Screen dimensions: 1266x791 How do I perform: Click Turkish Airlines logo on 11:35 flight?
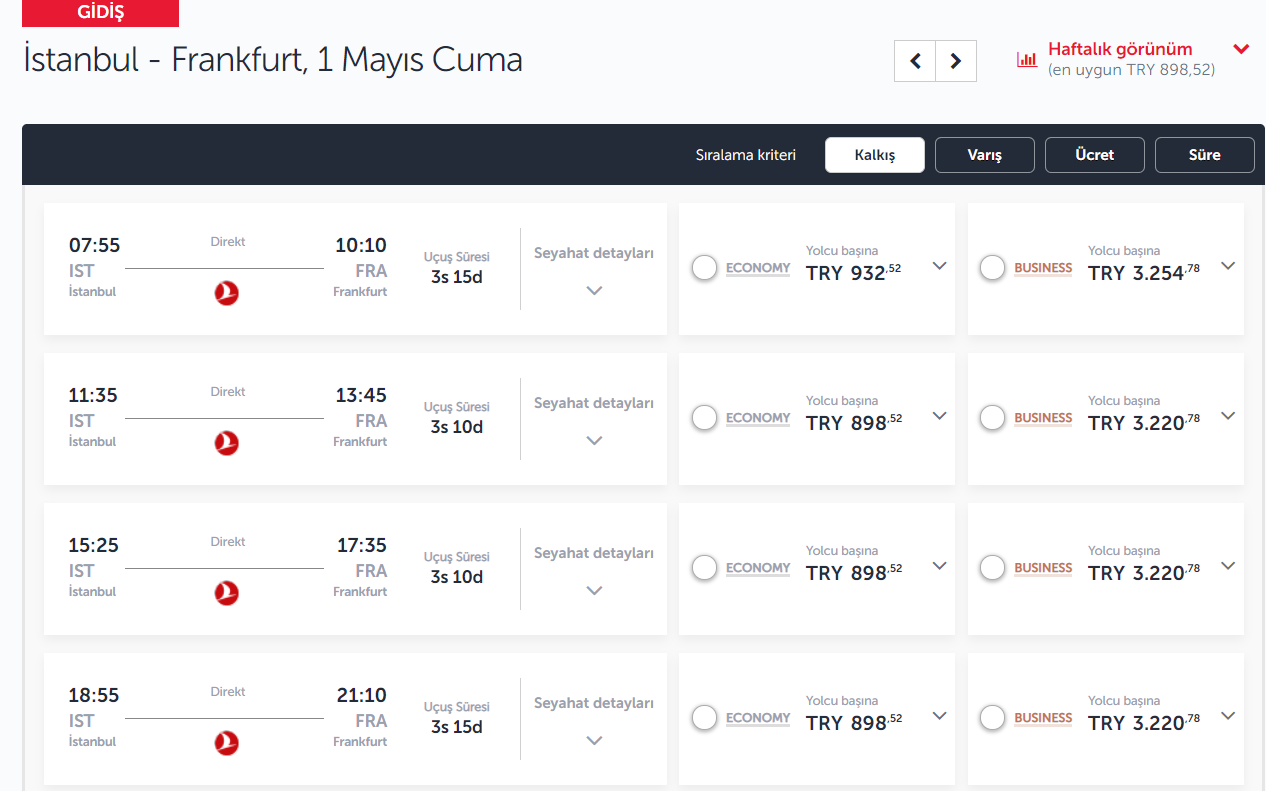pyautogui.click(x=227, y=443)
